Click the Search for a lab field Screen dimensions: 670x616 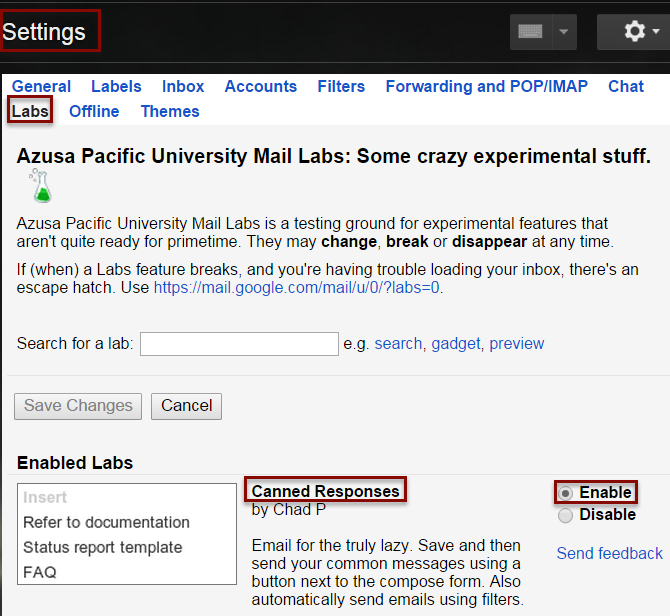pyautogui.click(x=239, y=344)
